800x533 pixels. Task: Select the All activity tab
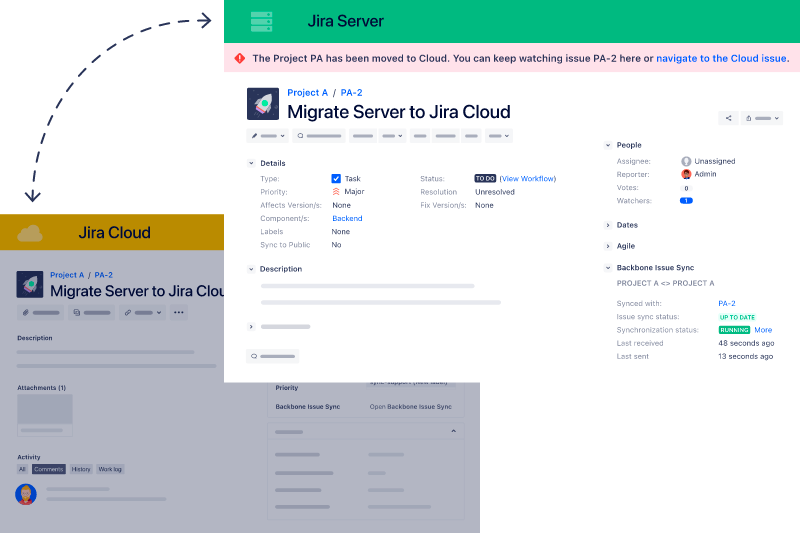pos(22,469)
